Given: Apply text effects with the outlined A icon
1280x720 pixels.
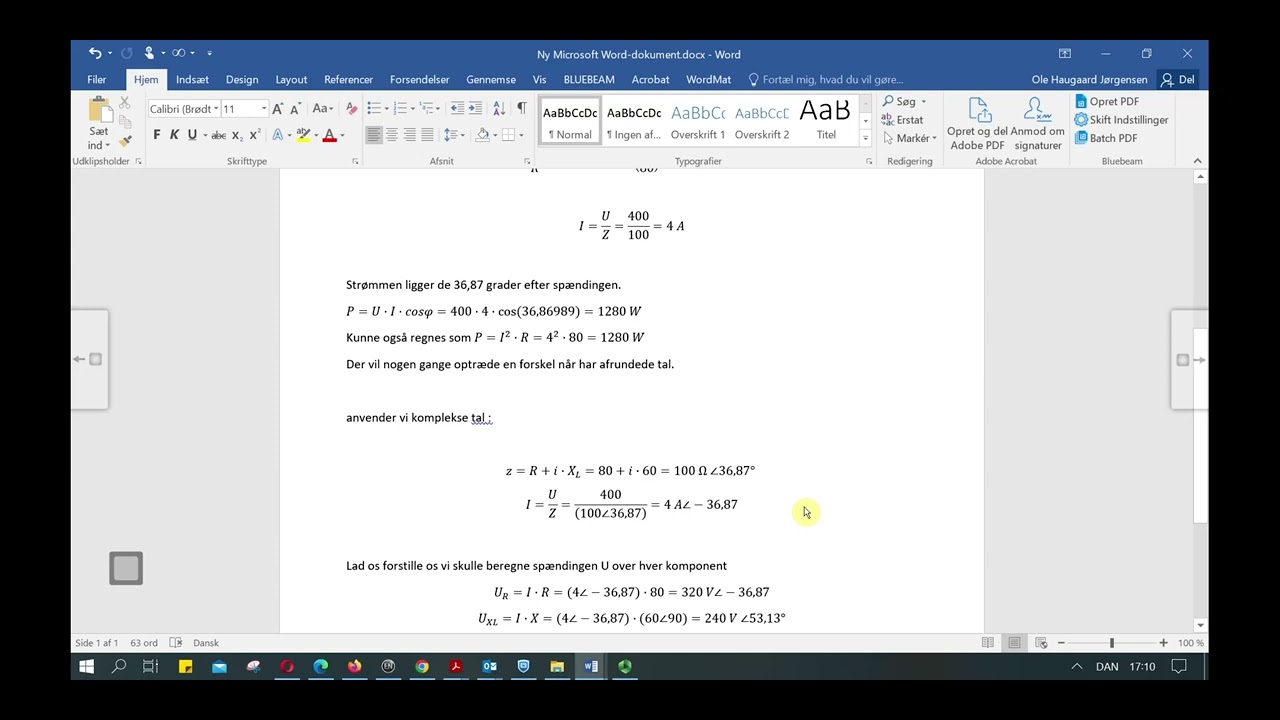Looking at the screenshot, I should [278, 135].
